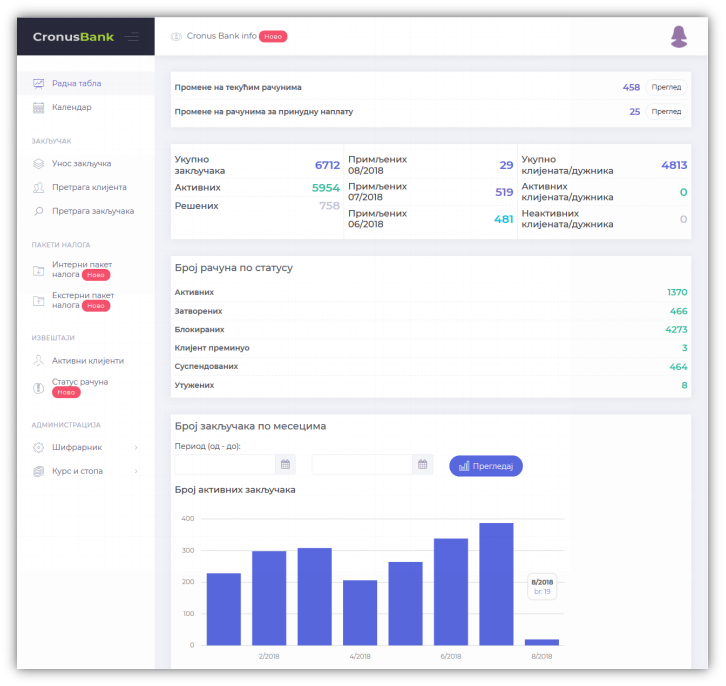Open Статус рачуна report
Screen dimensions: 726x686
(79, 382)
